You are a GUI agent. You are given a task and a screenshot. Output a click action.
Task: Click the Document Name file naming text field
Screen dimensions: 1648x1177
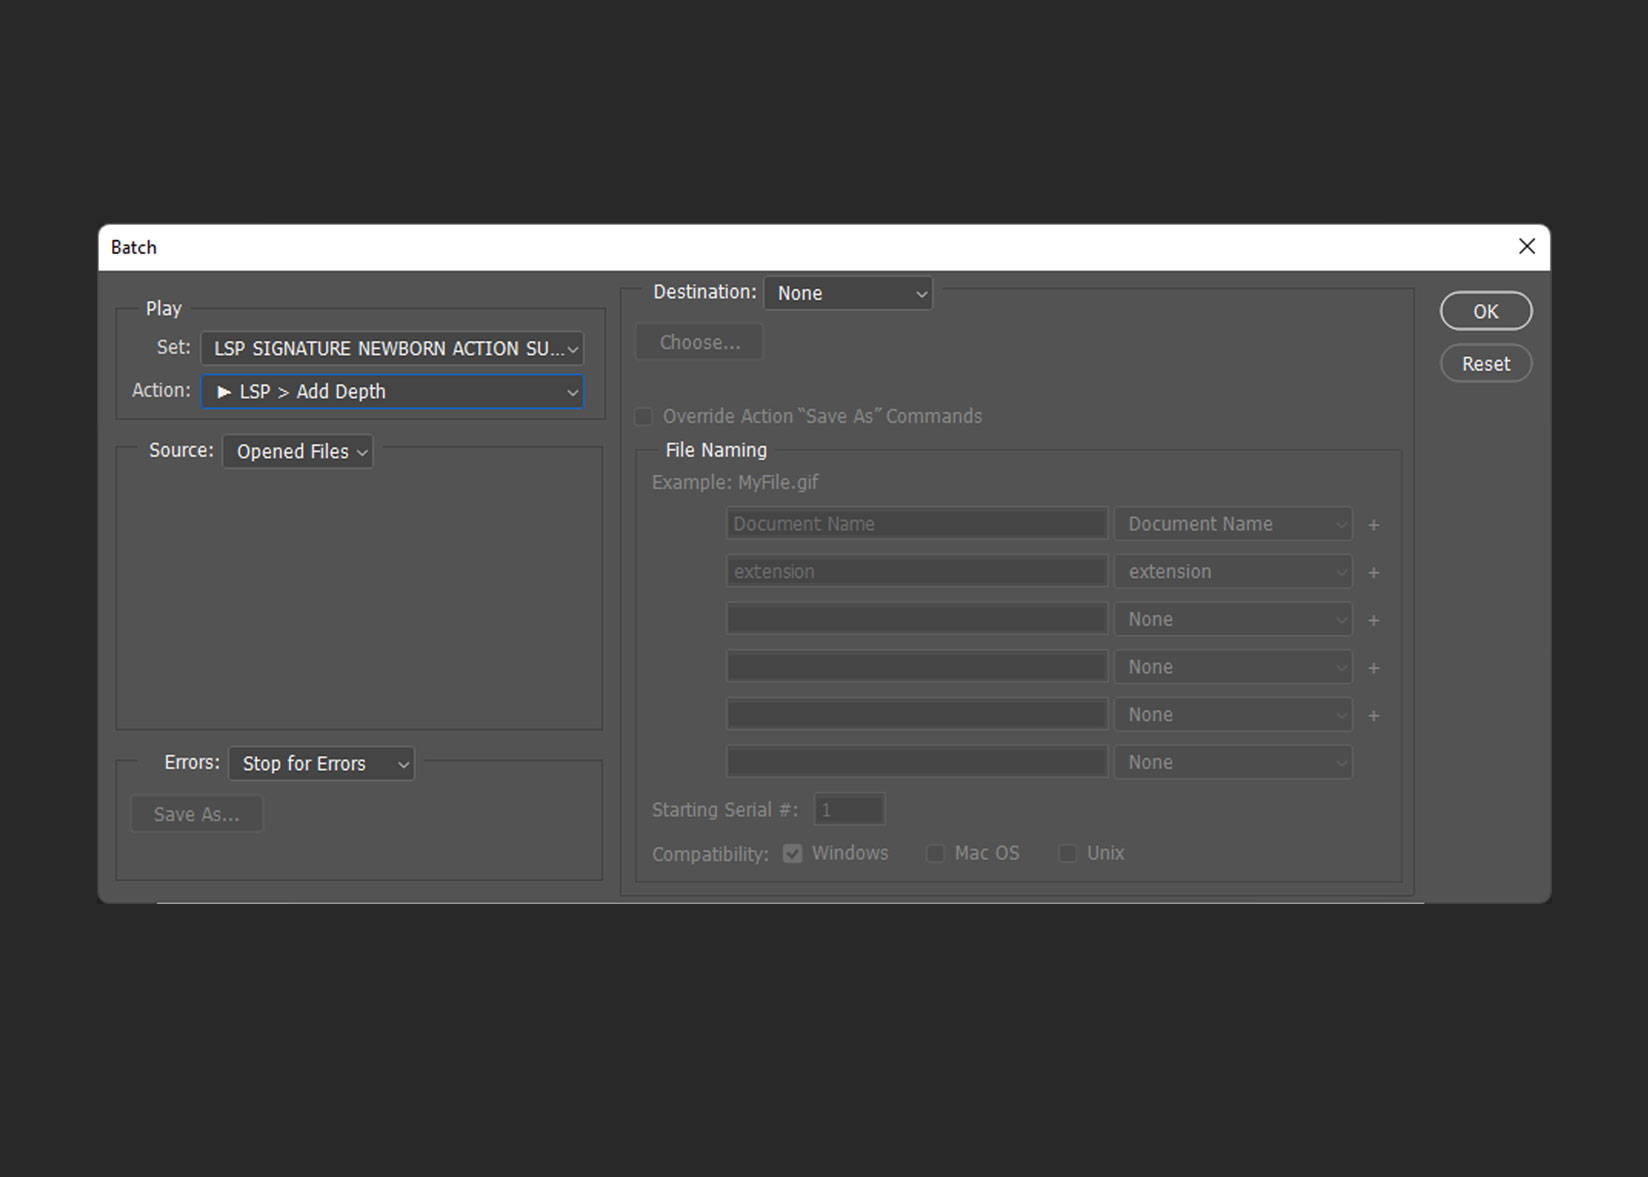(x=917, y=524)
